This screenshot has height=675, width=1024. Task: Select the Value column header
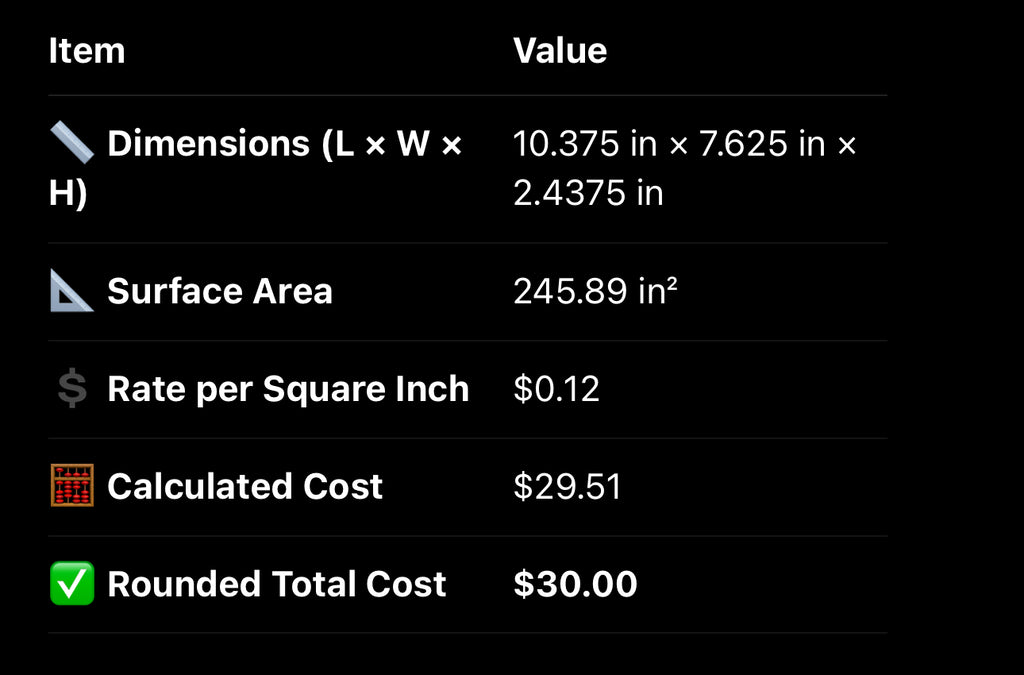560,51
